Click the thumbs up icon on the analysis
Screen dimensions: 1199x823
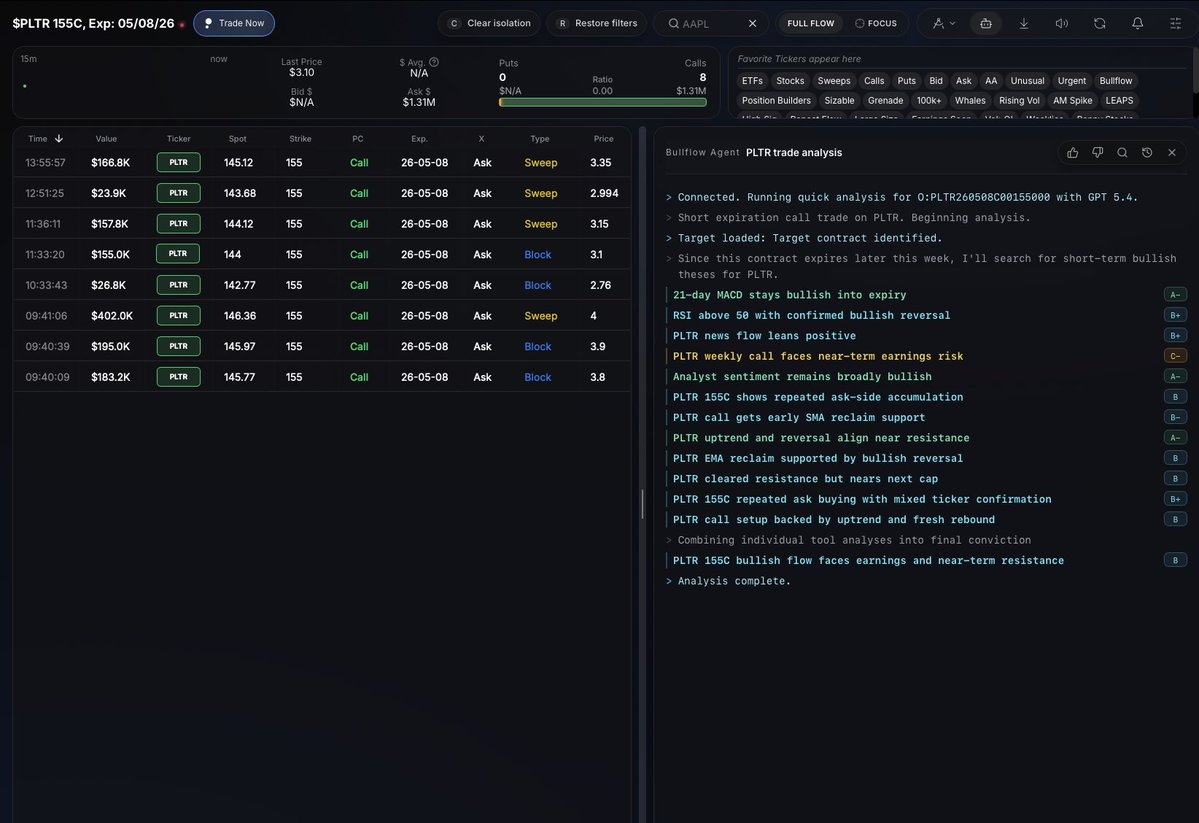(1073, 152)
